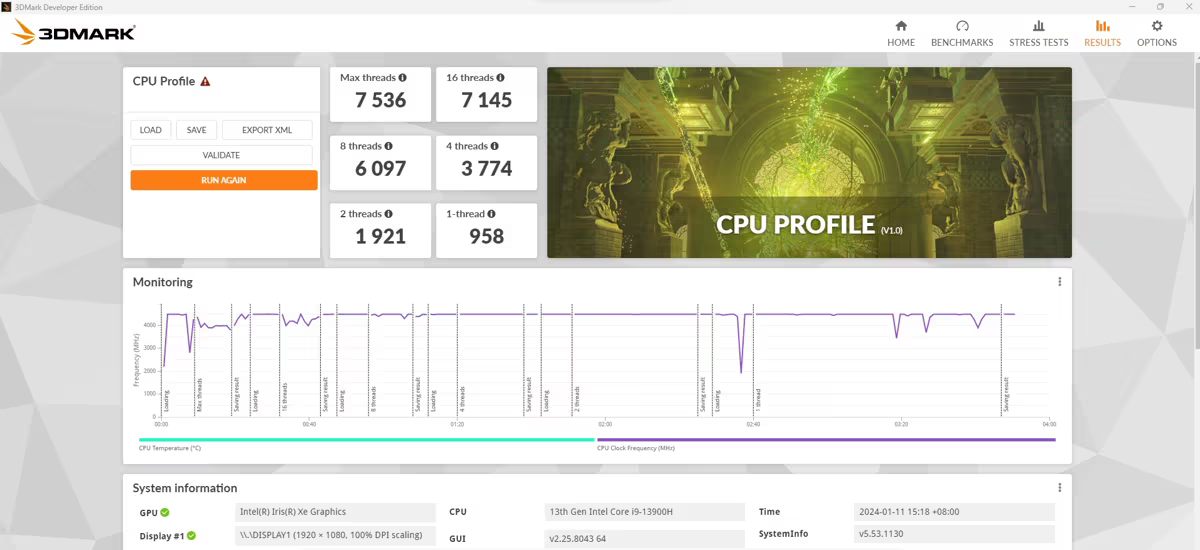The image size is (1200, 550).
Task: Click the 13th Gen Intel Core i9-13900H field
Action: 645,512
